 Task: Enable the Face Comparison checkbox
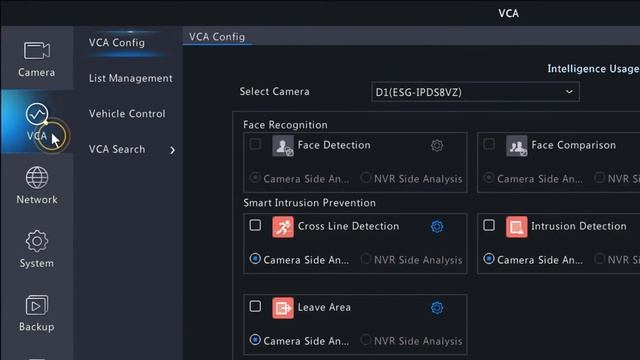pos(489,144)
